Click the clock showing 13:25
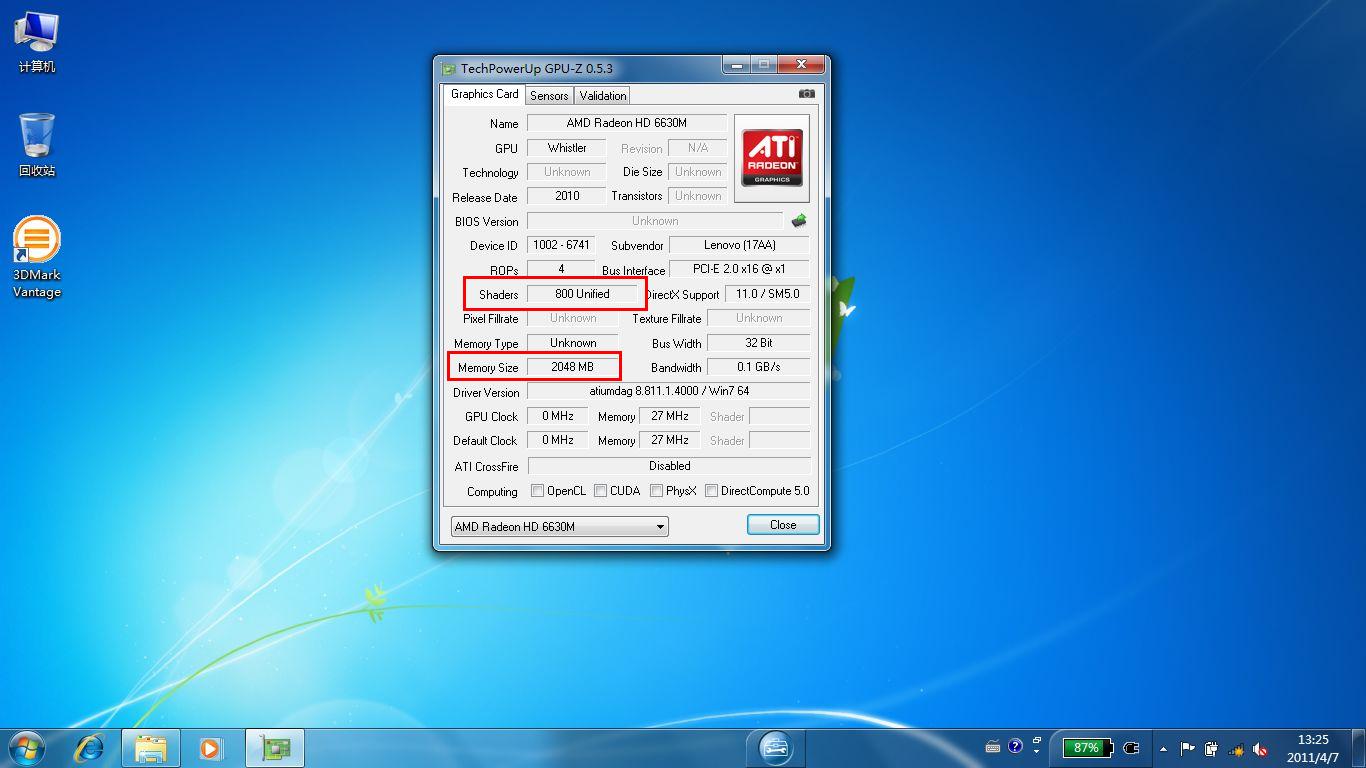 pyautogui.click(x=1313, y=748)
